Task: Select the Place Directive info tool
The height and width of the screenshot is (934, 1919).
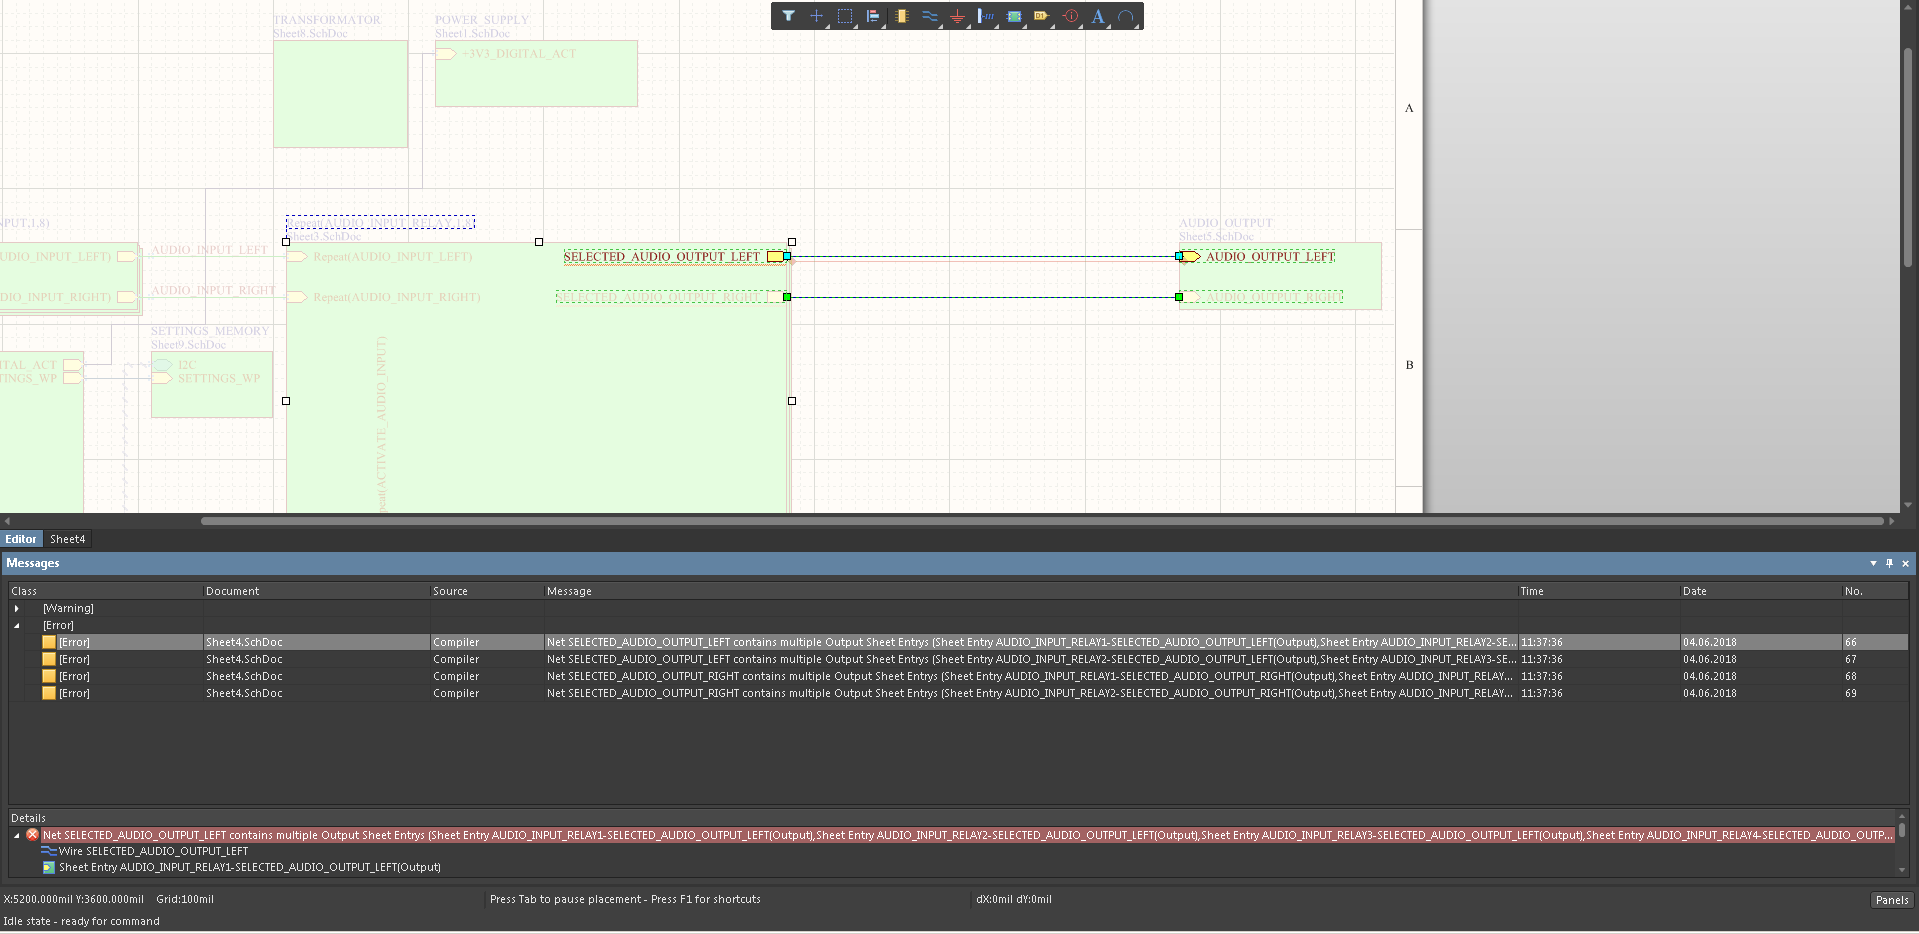Action: point(1071,16)
